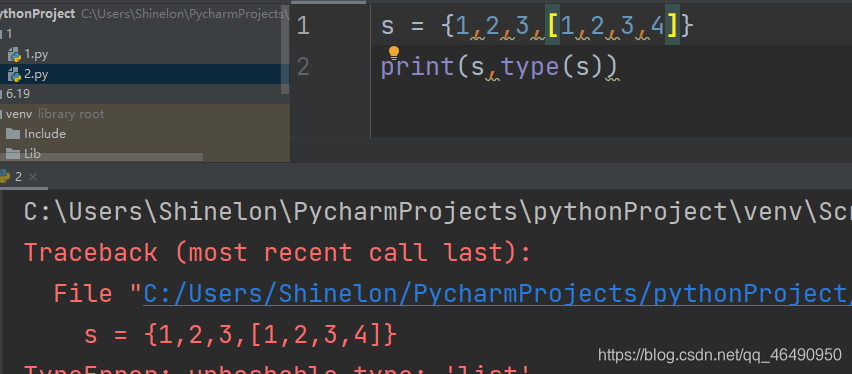Place cursor in the set assignment line
Viewport: 852px width, 374px height.
[x=537, y=26]
